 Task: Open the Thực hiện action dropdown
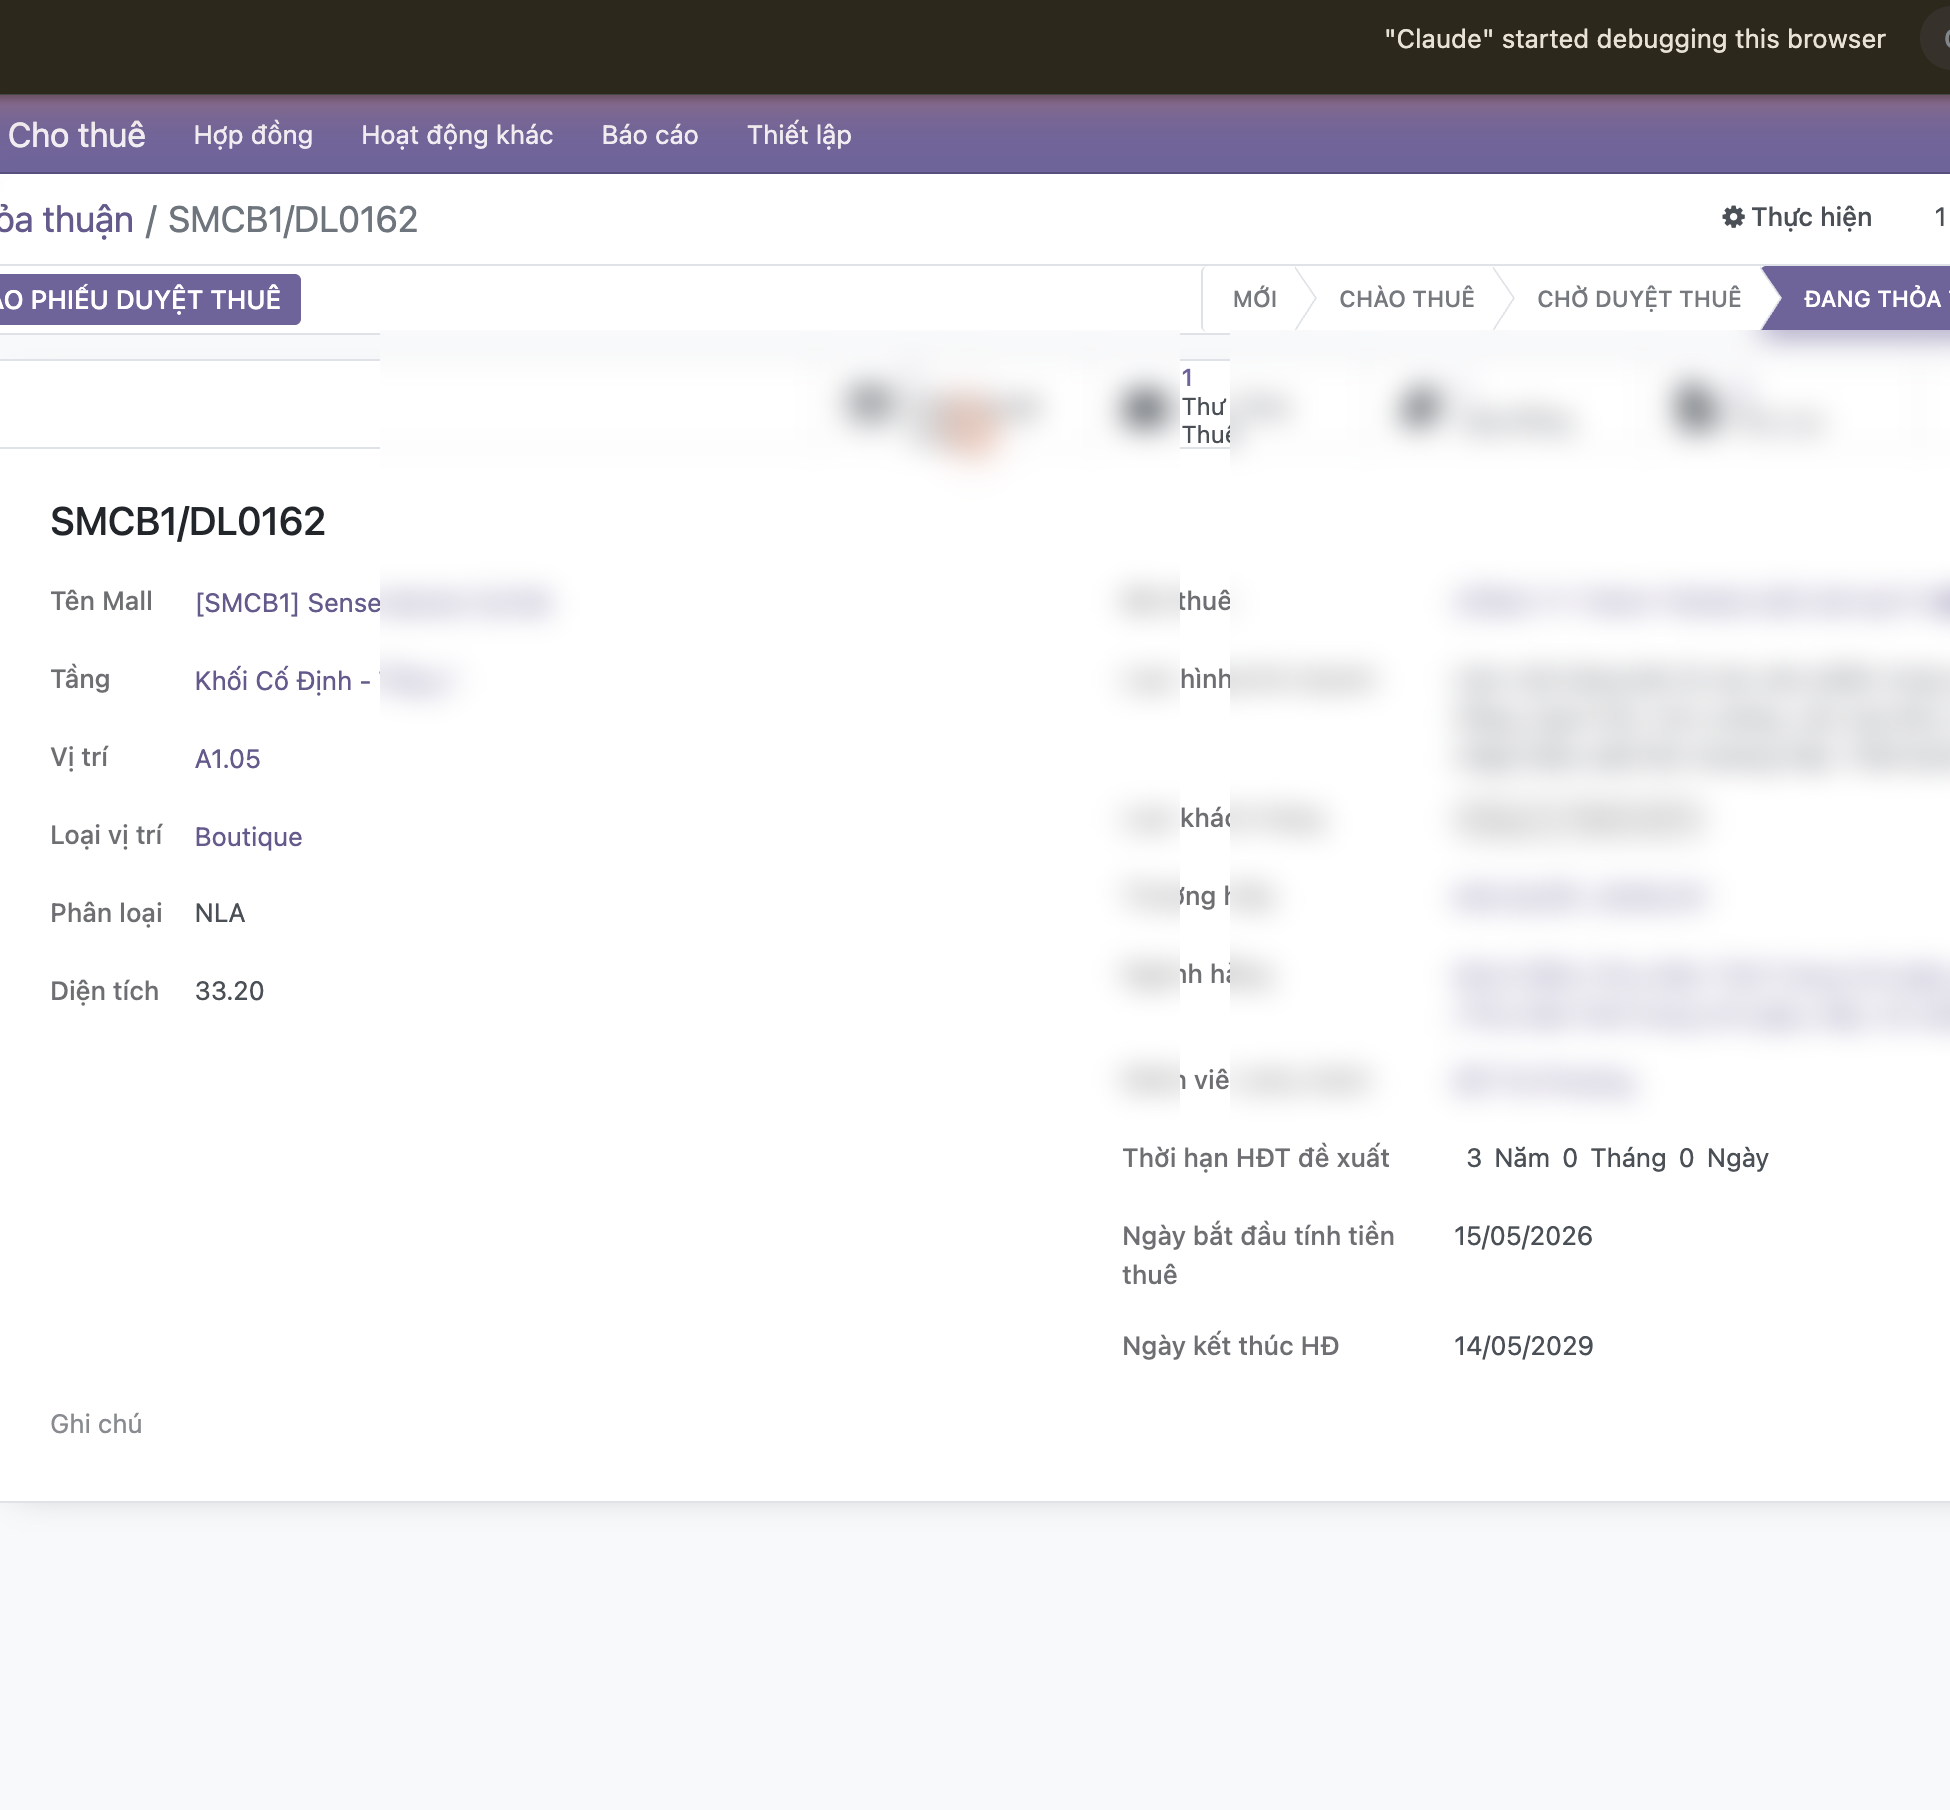(1797, 217)
